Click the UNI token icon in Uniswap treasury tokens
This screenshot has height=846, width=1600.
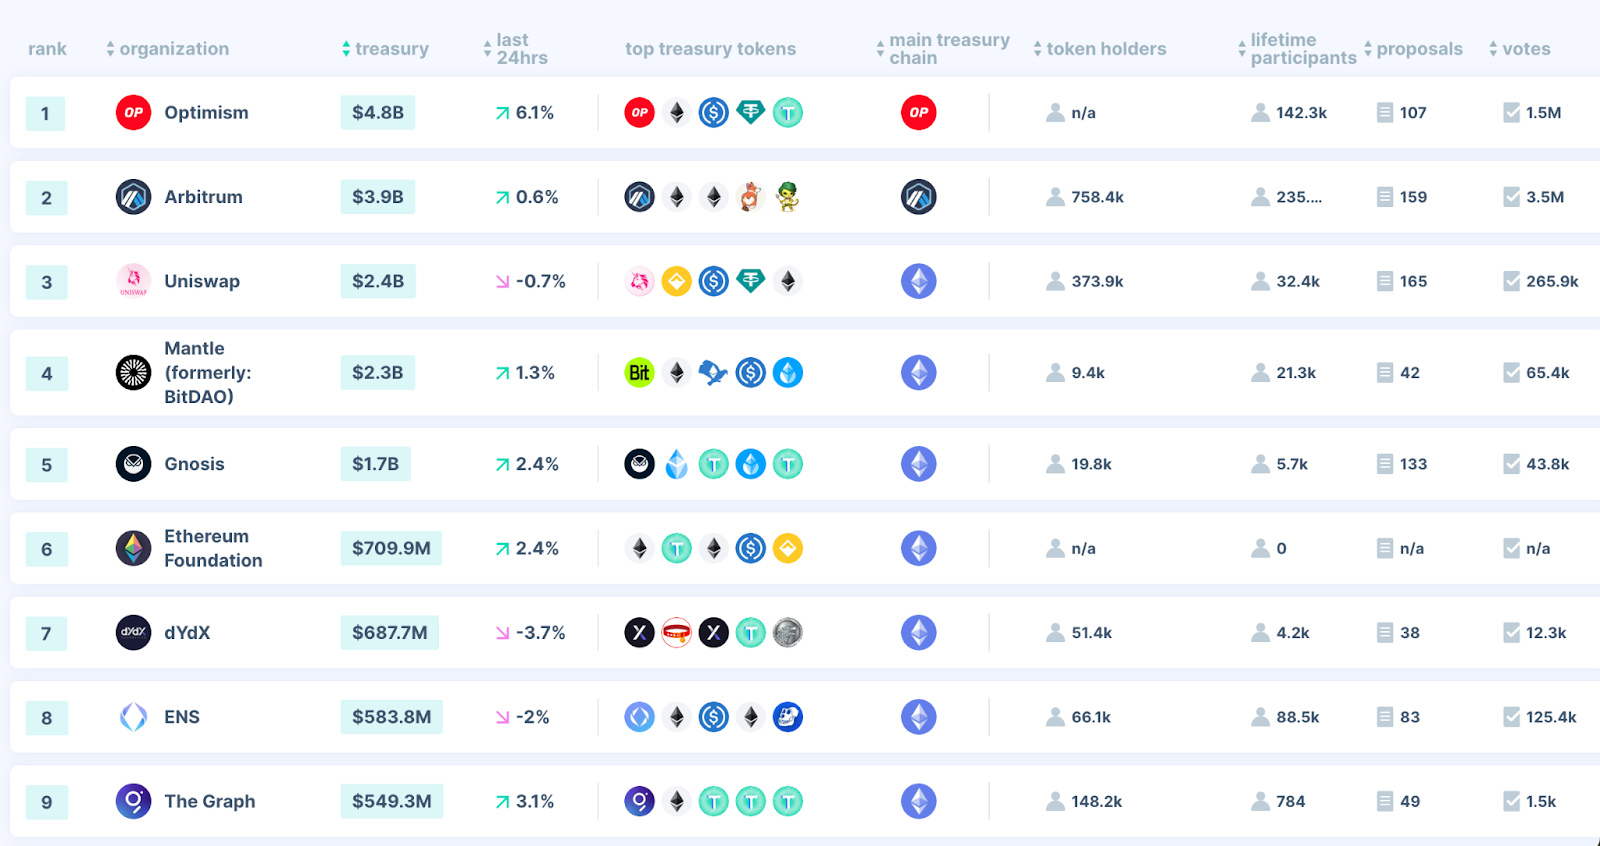pyautogui.click(x=639, y=281)
